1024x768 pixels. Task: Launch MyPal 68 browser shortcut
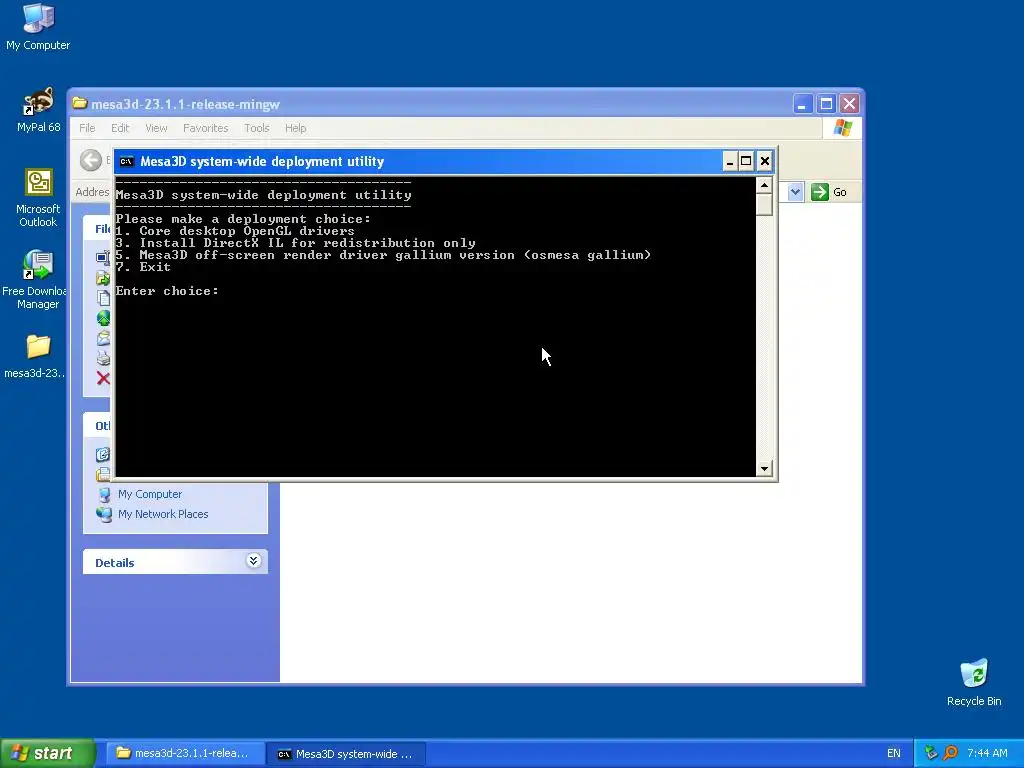pyautogui.click(x=38, y=110)
